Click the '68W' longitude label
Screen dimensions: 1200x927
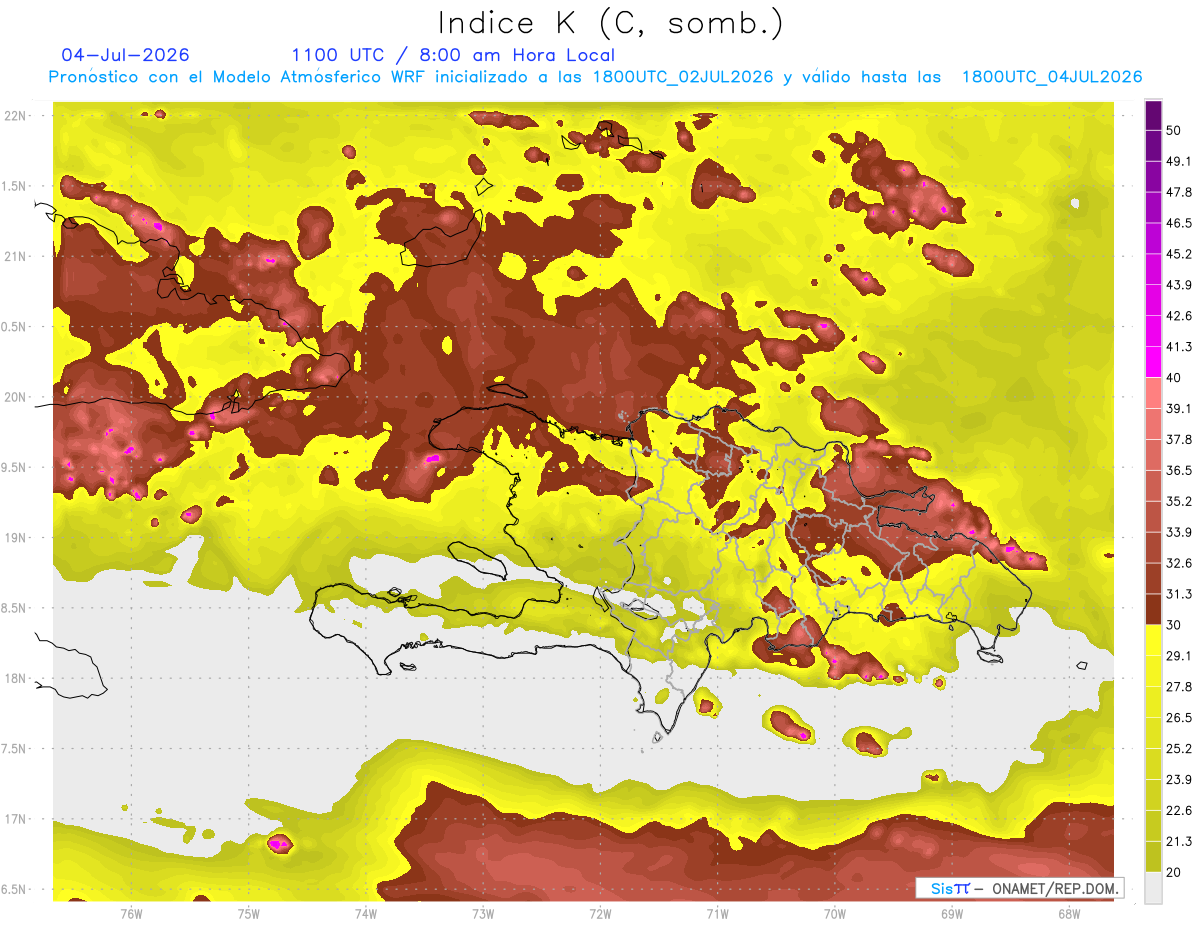[1069, 914]
